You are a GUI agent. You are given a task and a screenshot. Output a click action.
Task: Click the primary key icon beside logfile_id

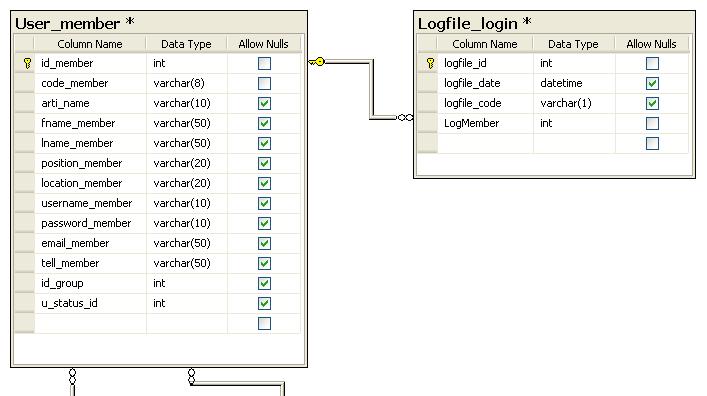(x=430, y=63)
